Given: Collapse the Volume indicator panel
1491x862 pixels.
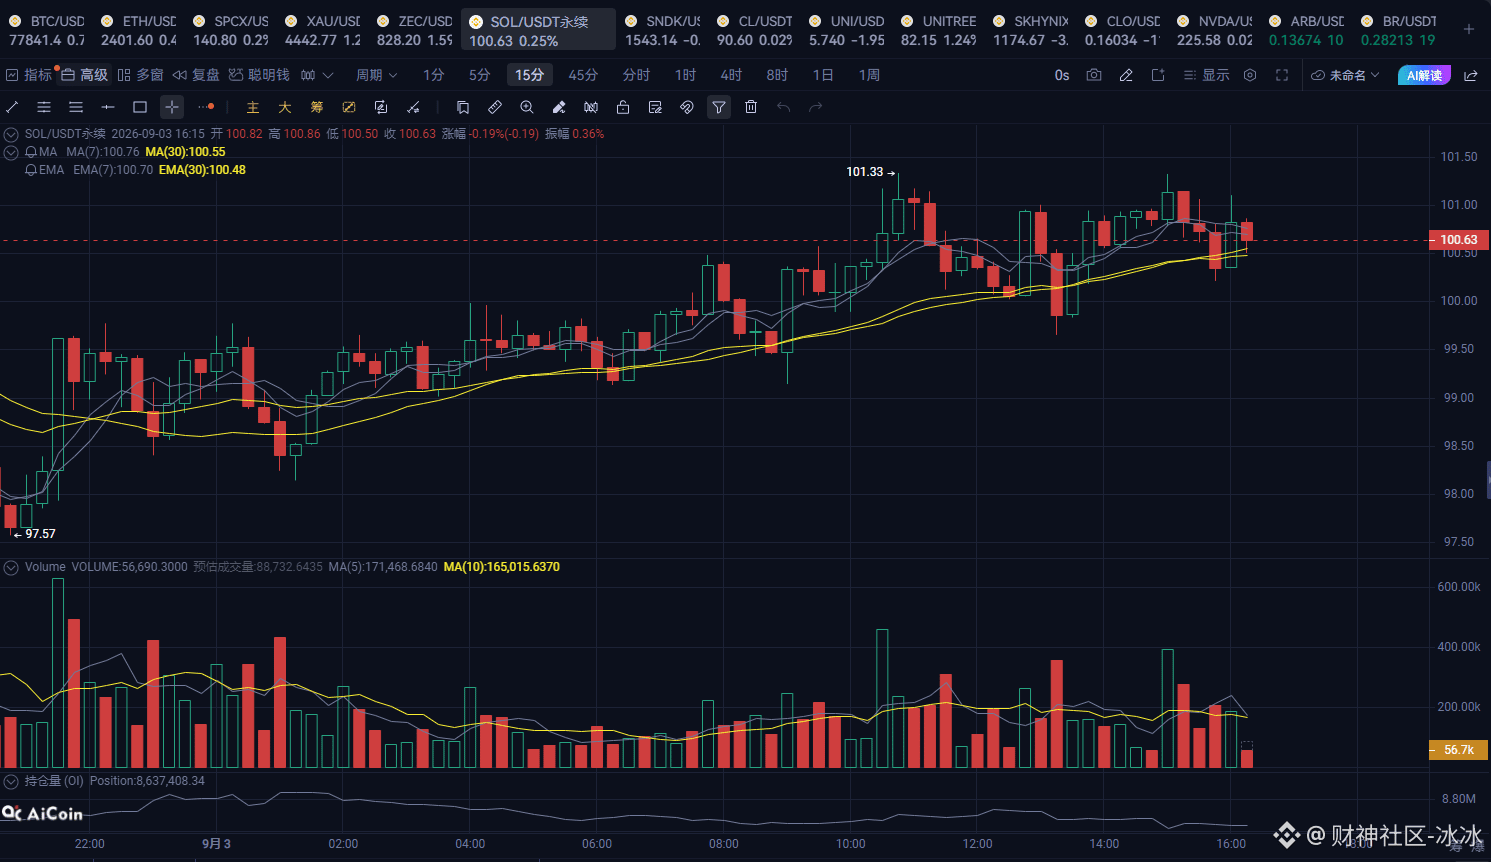Looking at the screenshot, I should (11, 567).
